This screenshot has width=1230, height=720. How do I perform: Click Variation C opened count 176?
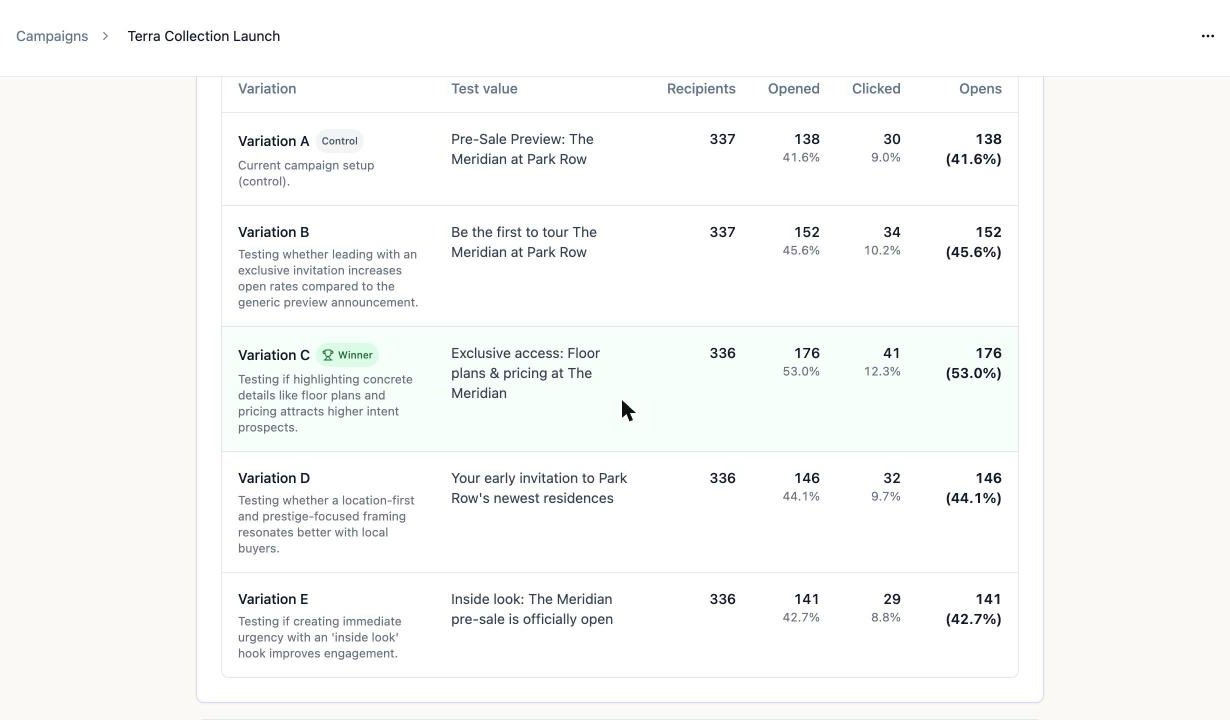point(807,353)
